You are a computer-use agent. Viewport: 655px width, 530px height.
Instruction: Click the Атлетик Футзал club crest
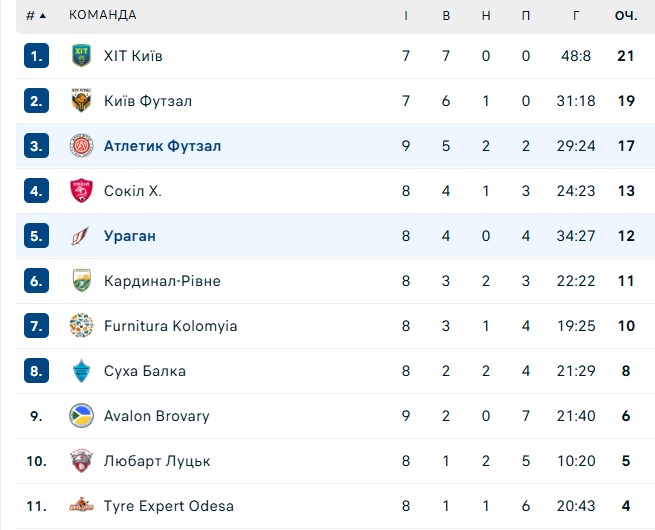pos(81,146)
